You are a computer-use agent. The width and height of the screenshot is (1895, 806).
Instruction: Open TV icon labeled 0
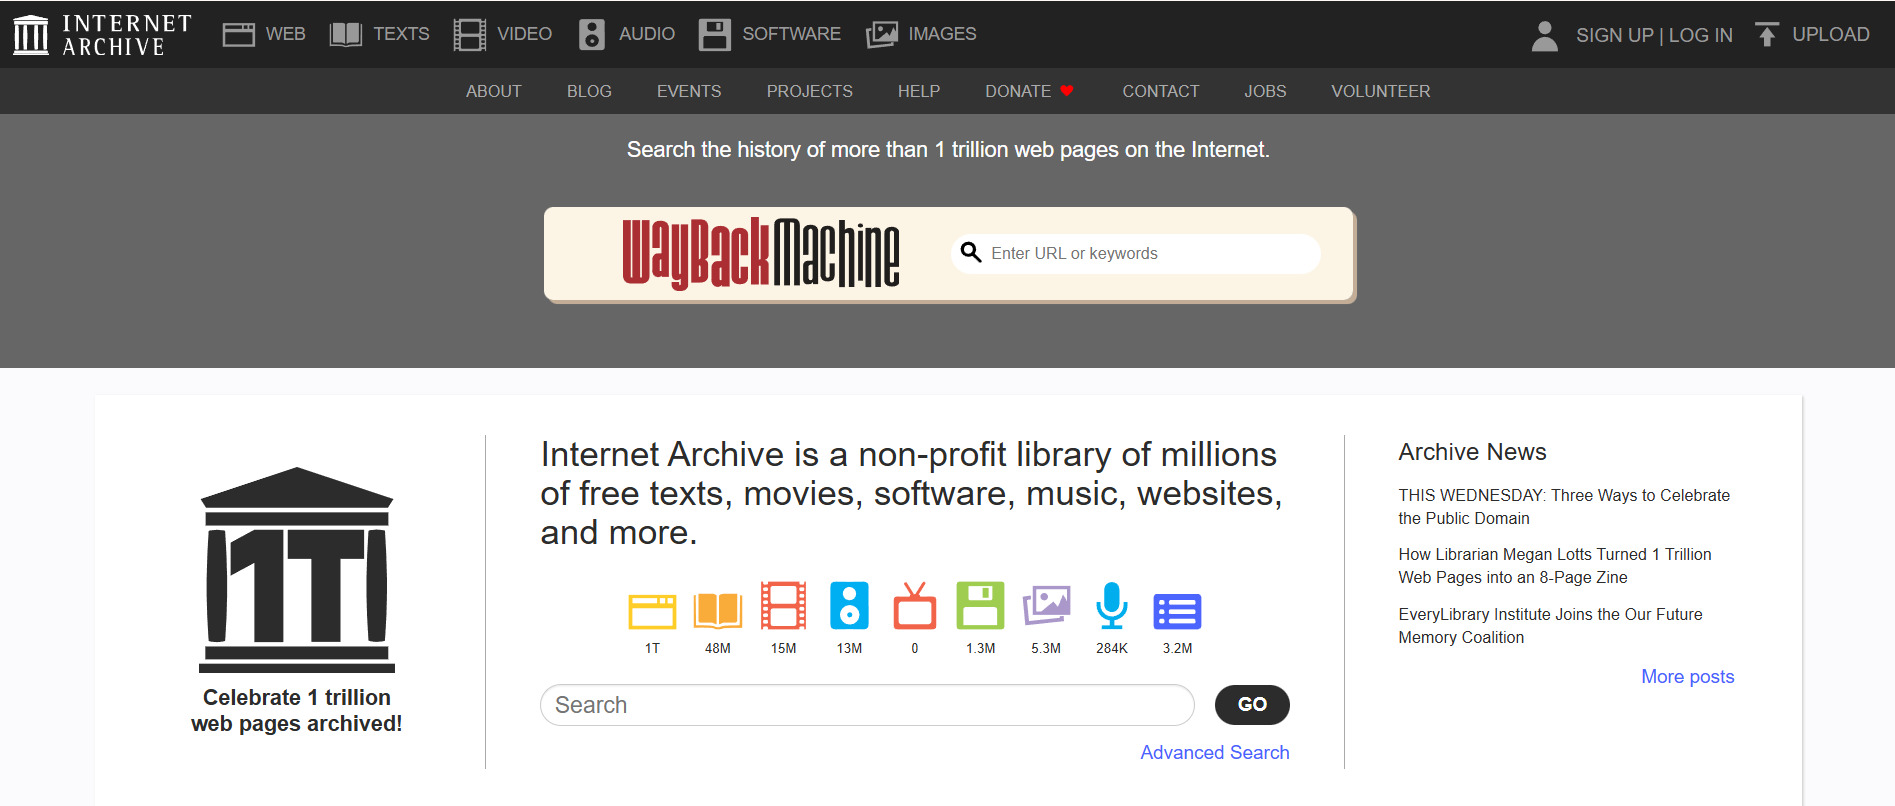pyautogui.click(x=915, y=605)
